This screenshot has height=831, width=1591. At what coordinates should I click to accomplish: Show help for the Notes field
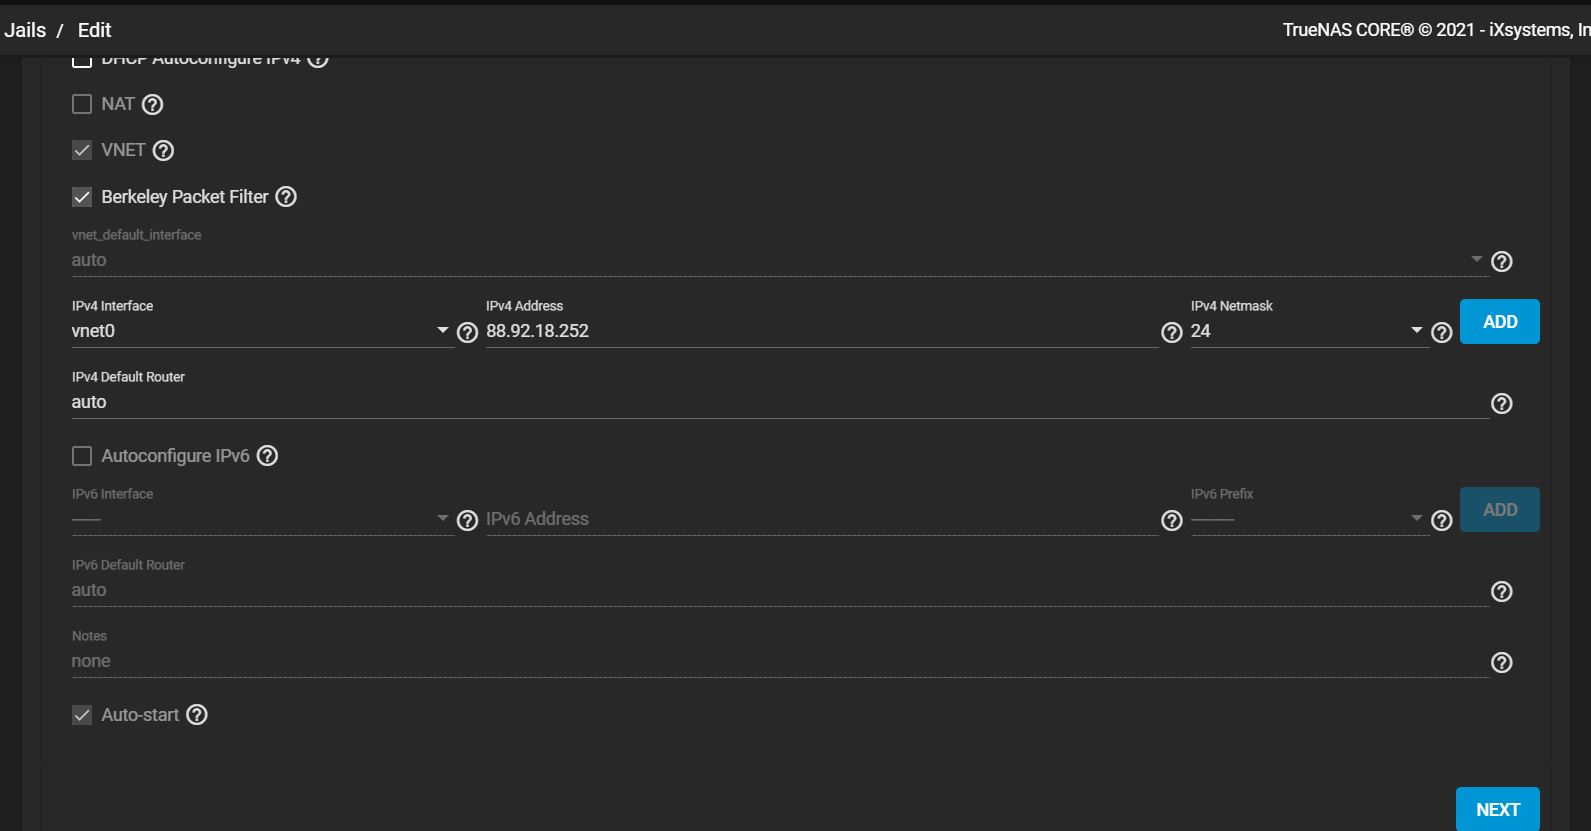point(1501,662)
